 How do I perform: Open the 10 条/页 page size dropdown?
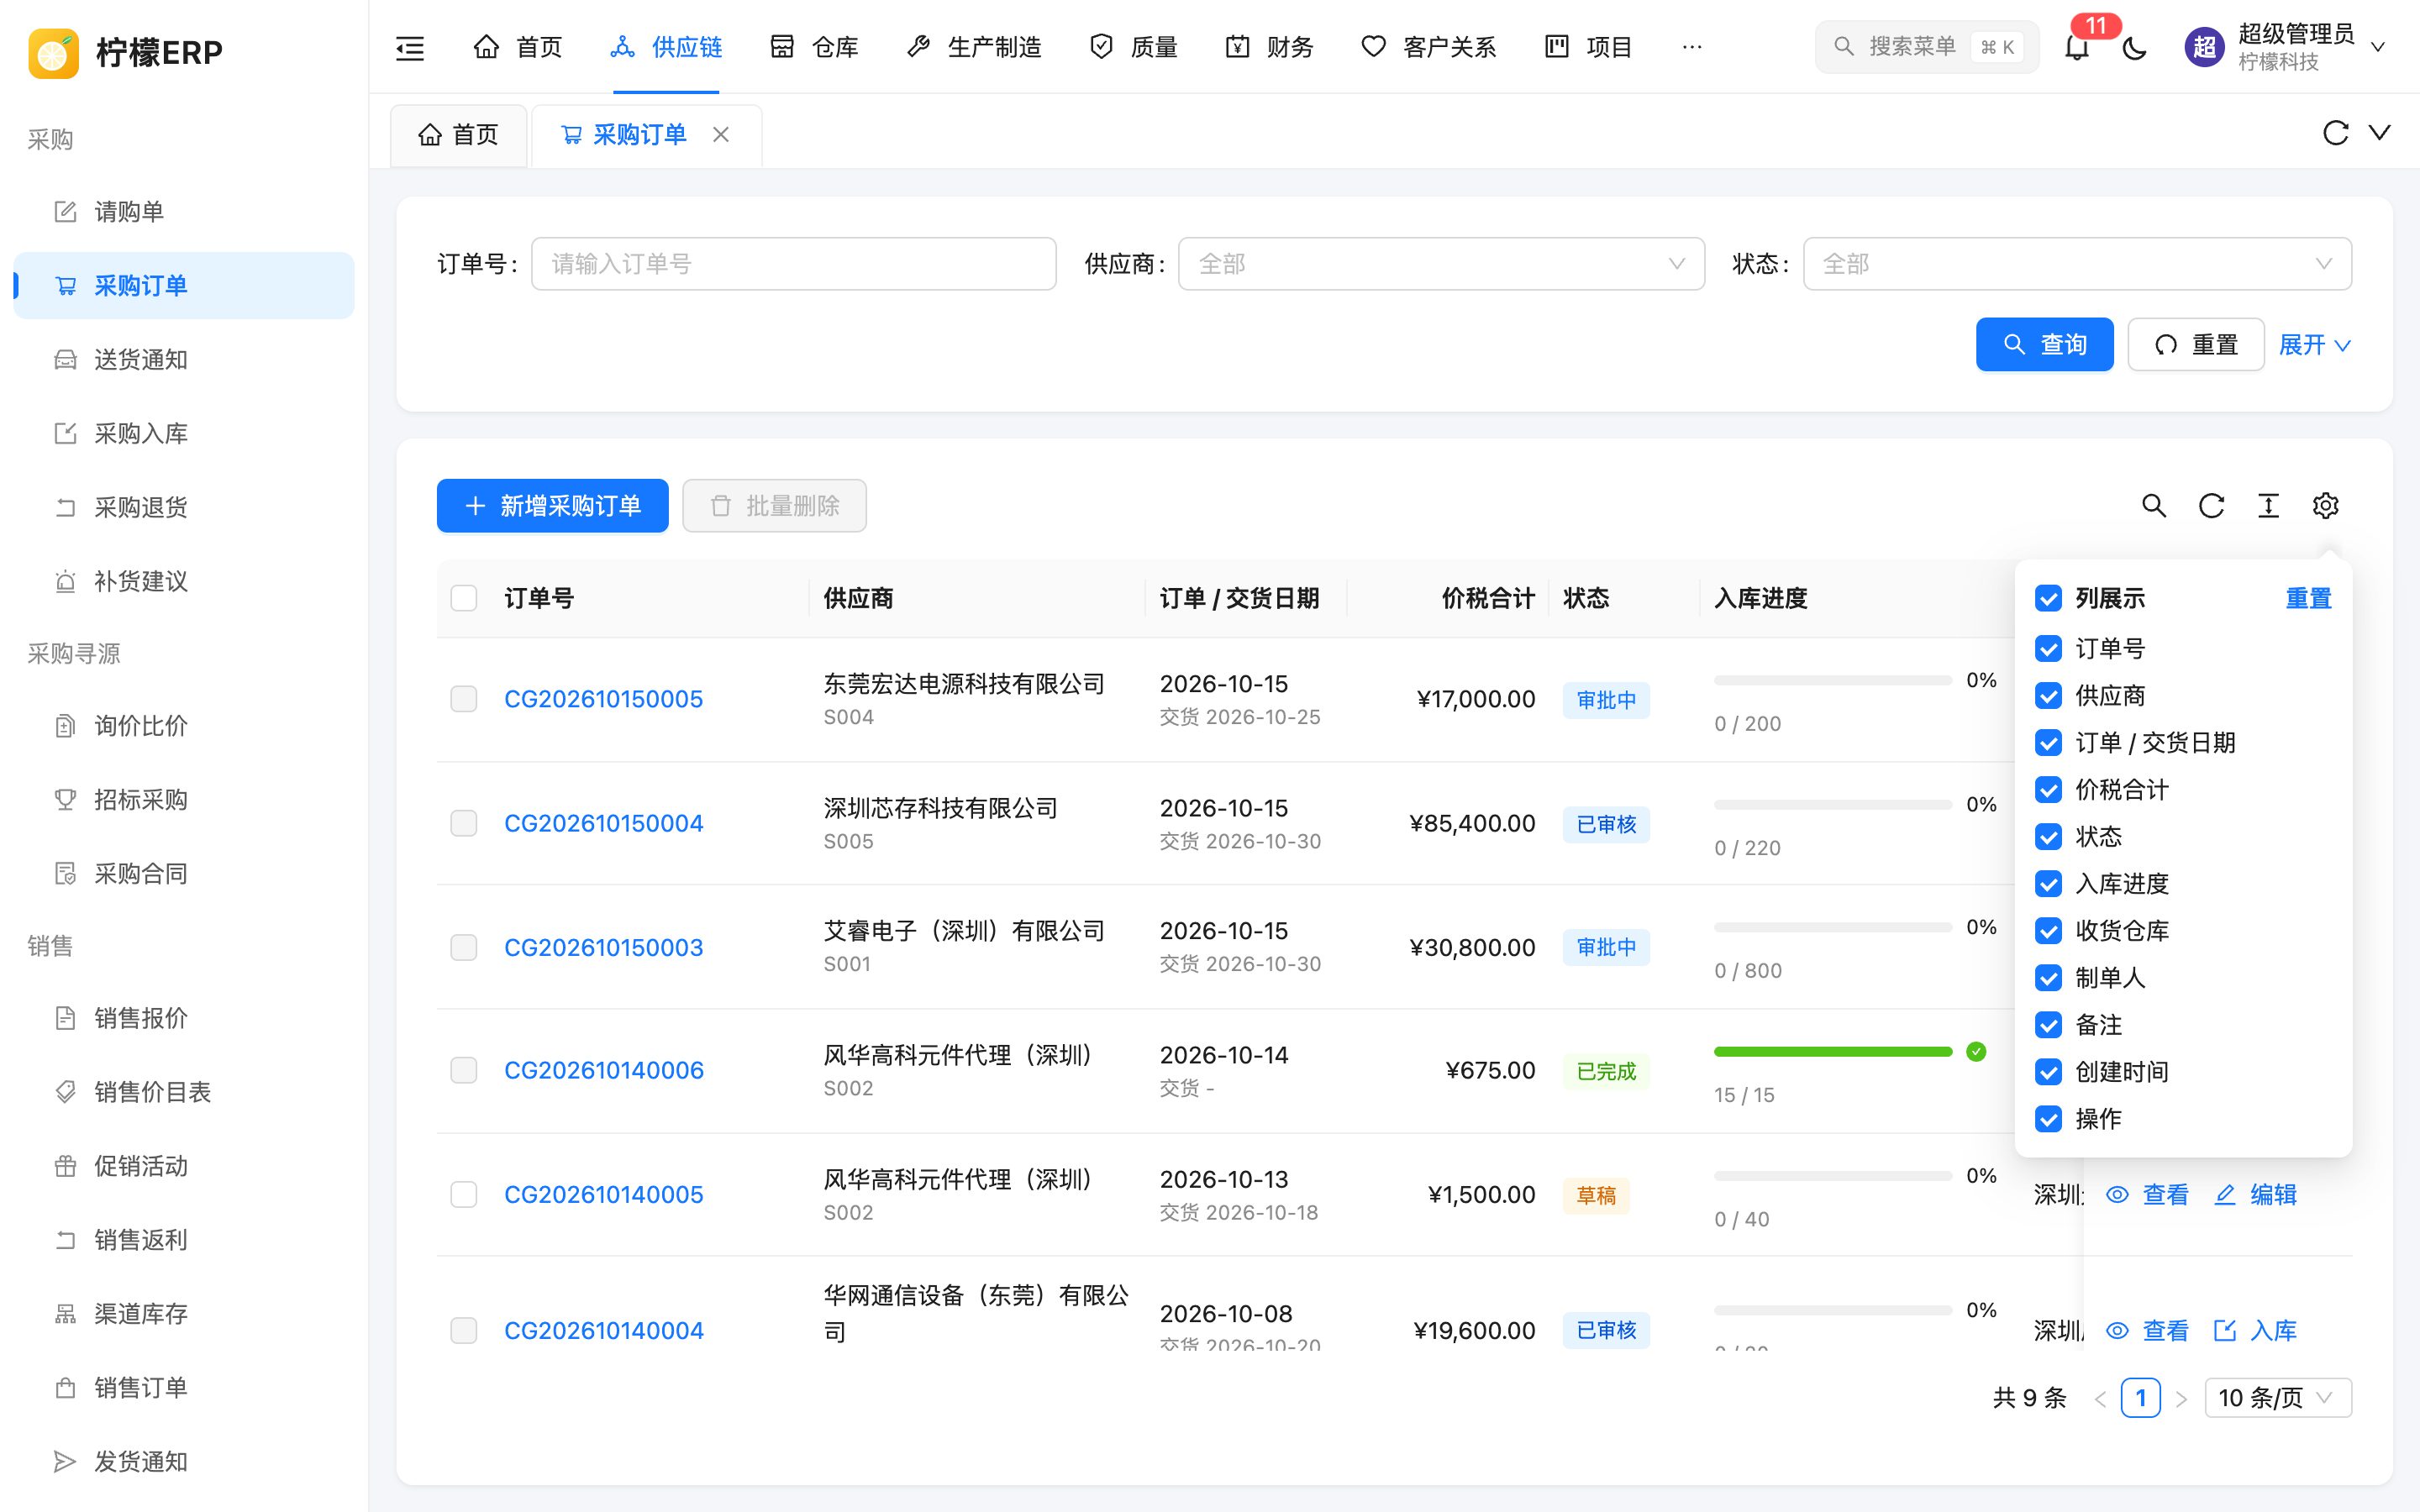2278,1398
